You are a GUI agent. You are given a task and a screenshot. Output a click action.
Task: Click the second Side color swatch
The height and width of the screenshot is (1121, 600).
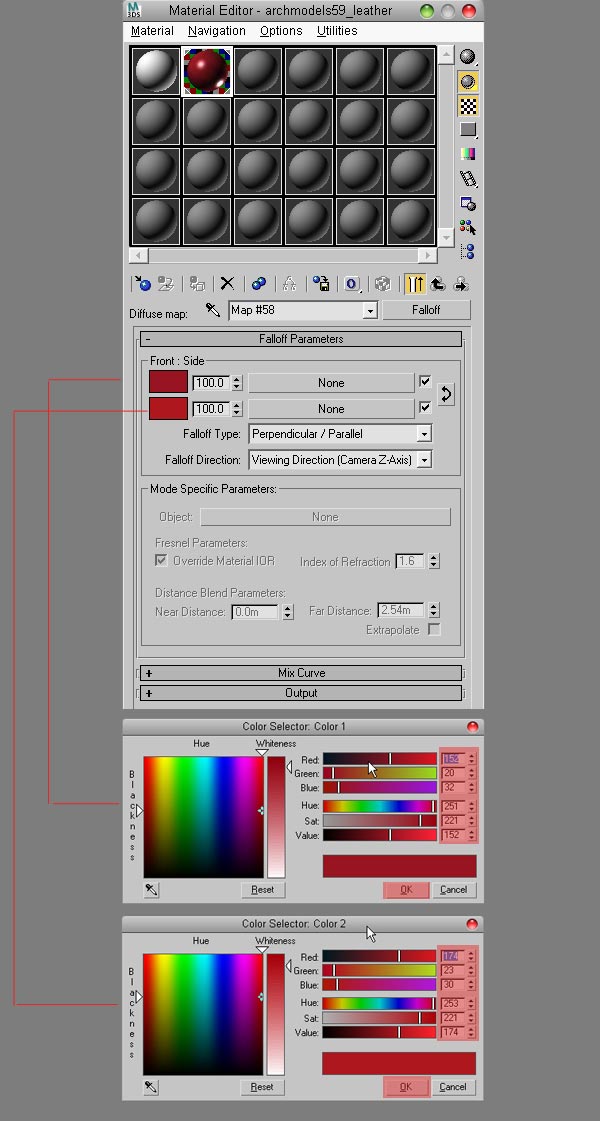pos(168,408)
